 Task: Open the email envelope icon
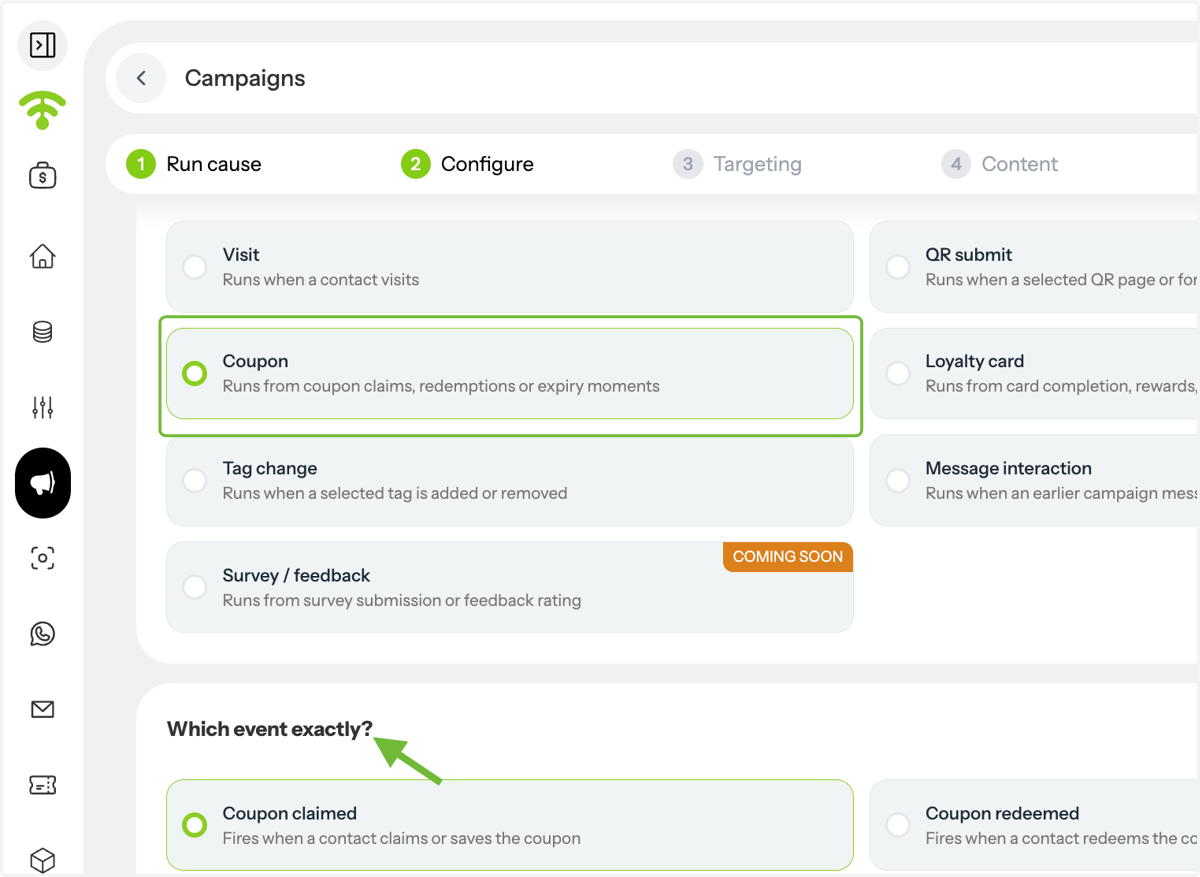42,709
